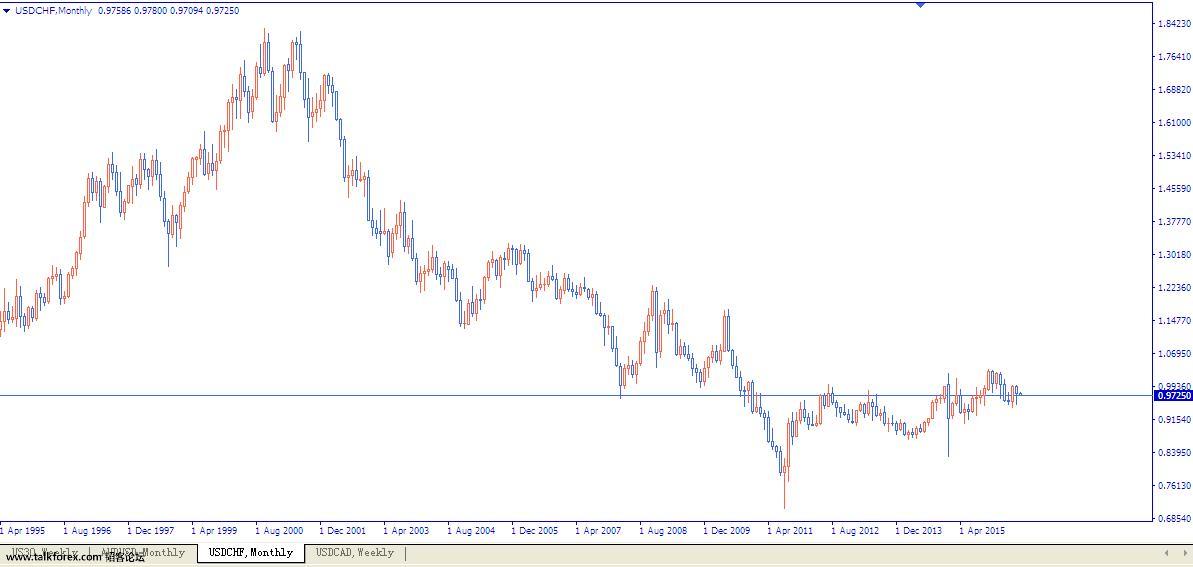Click the 1.22360 price axis label
The image size is (1193, 567).
click(x=1173, y=288)
